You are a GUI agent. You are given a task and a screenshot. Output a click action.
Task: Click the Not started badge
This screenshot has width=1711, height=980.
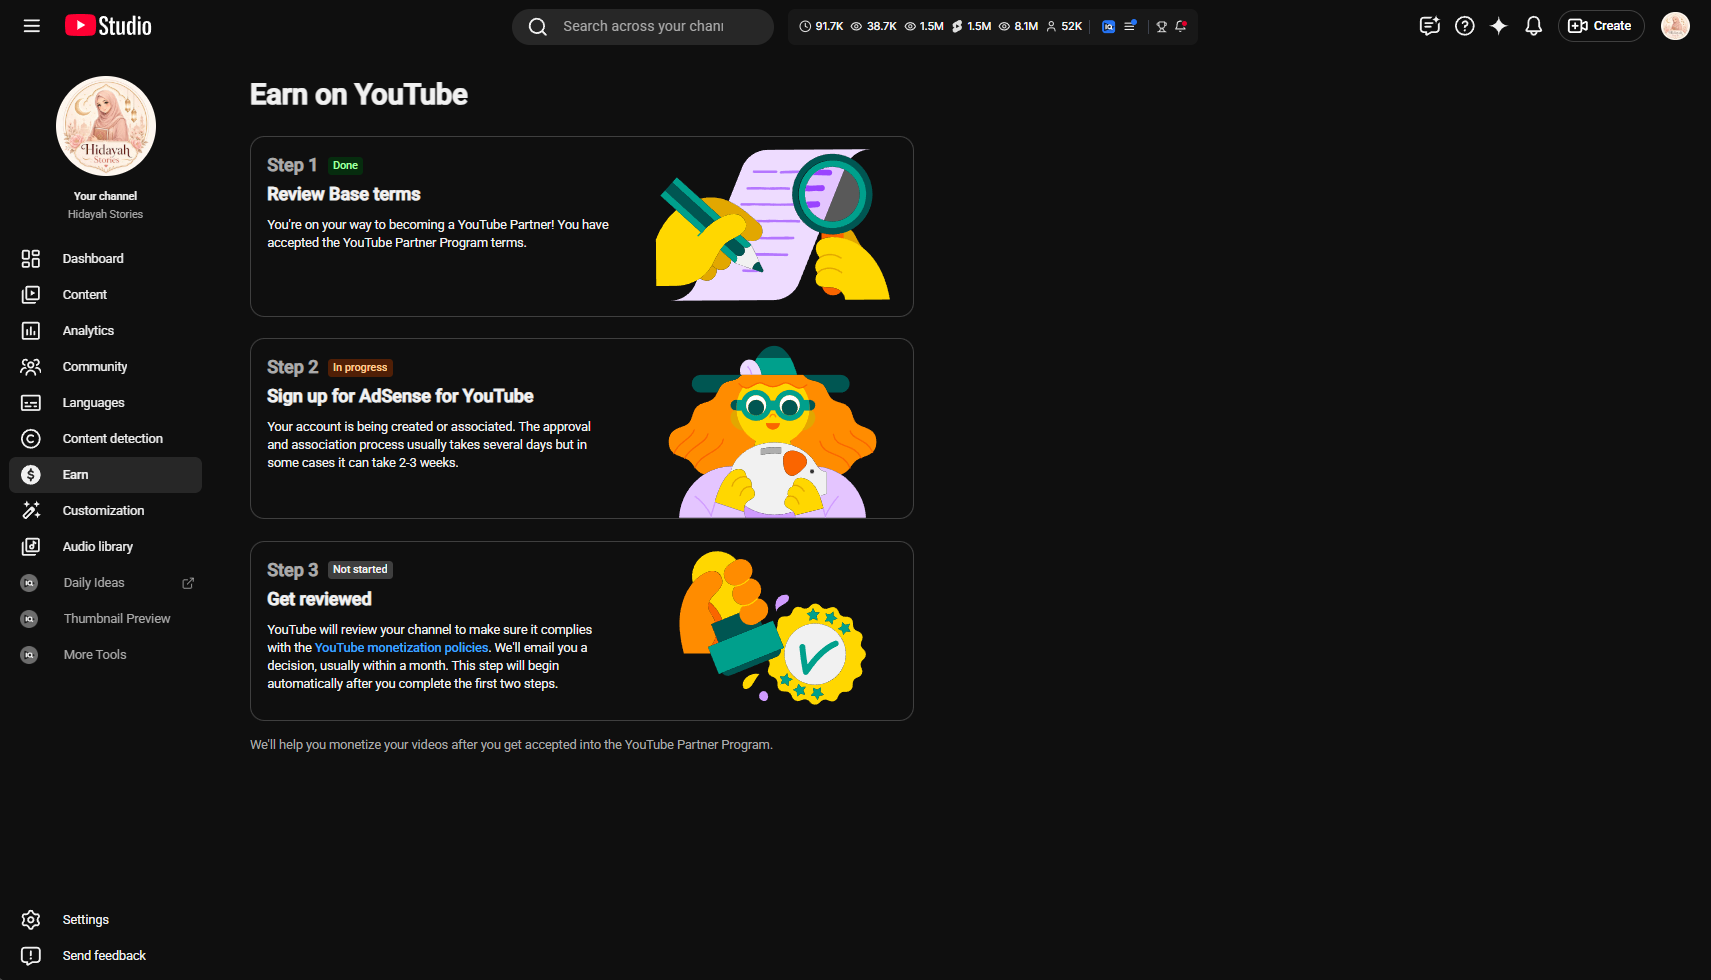(360, 570)
